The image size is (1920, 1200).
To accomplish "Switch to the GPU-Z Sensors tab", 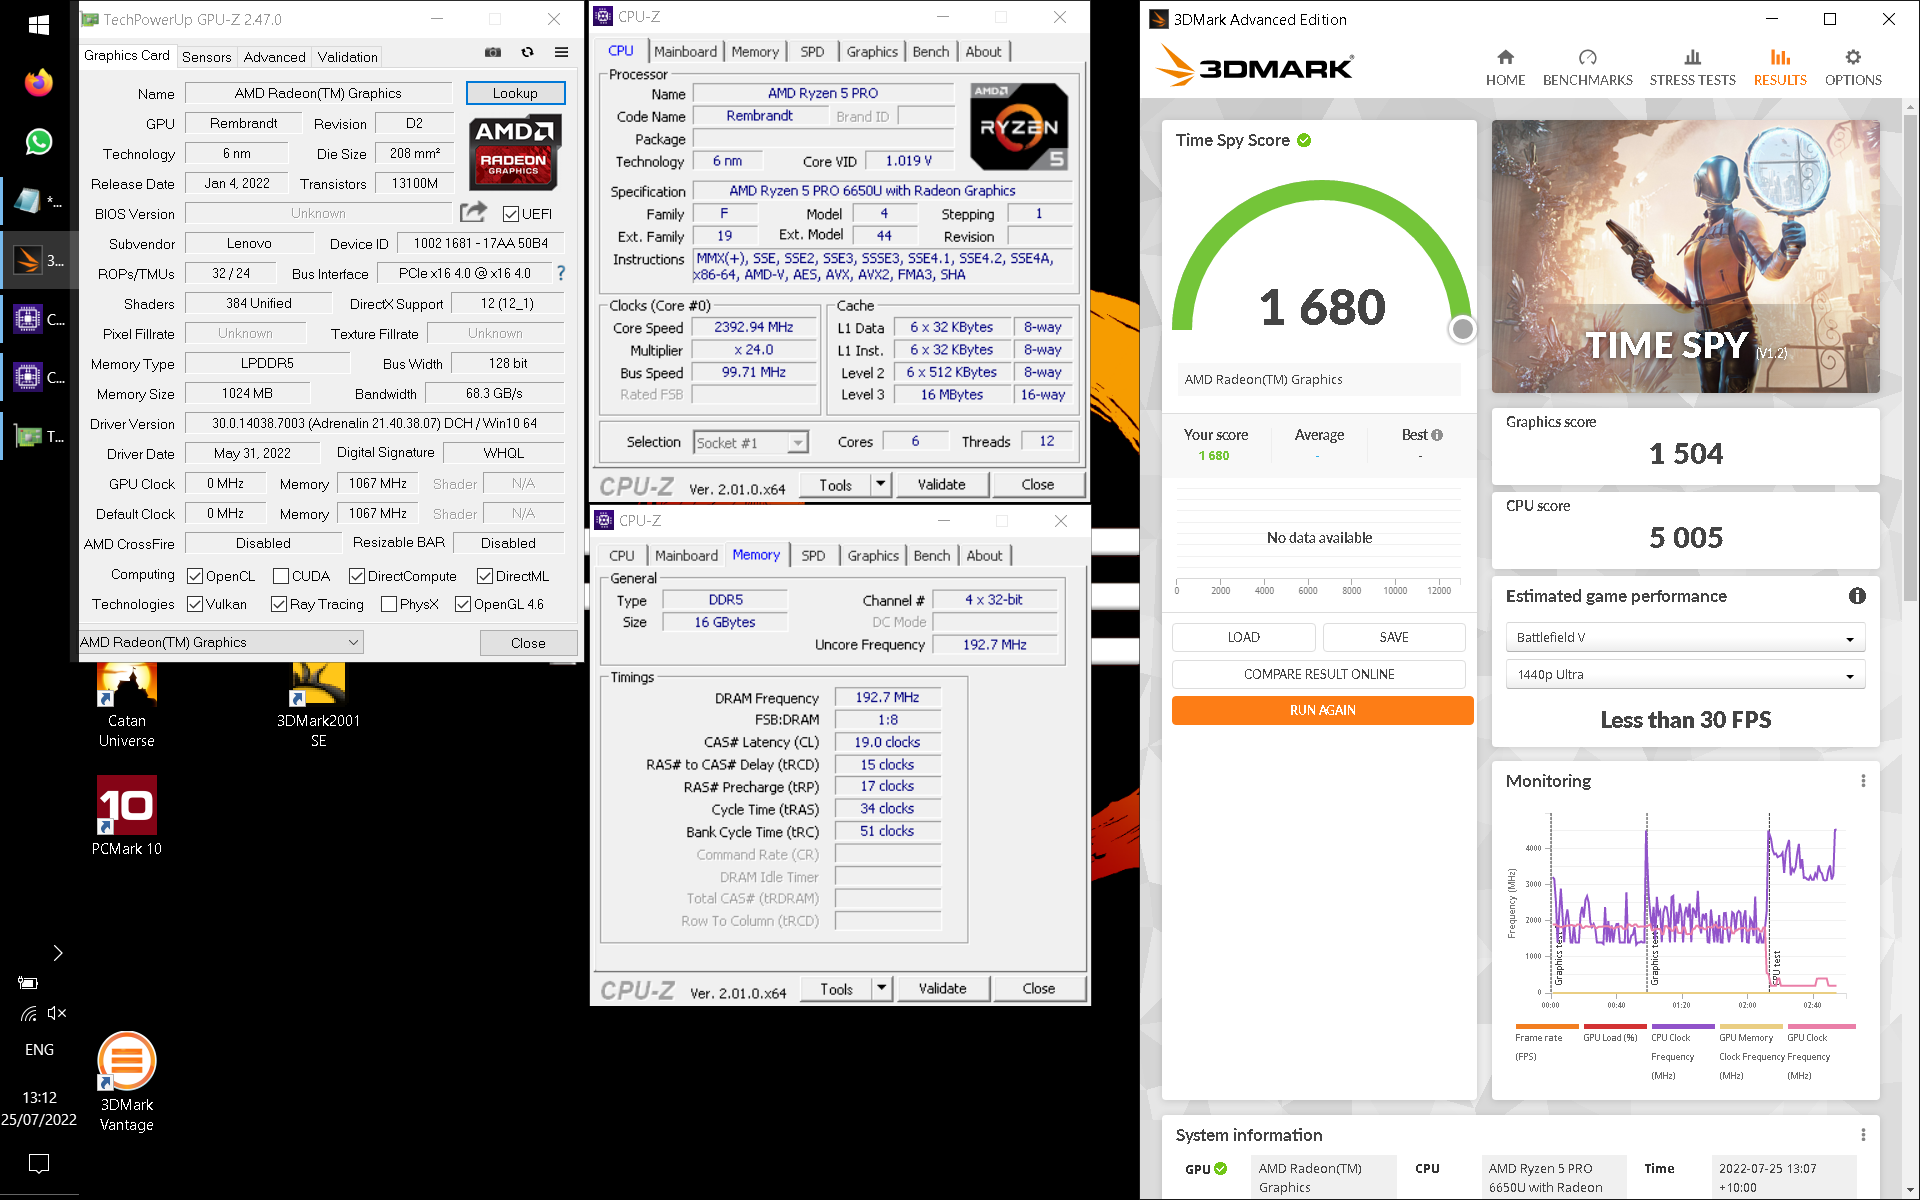I will tap(206, 57).
